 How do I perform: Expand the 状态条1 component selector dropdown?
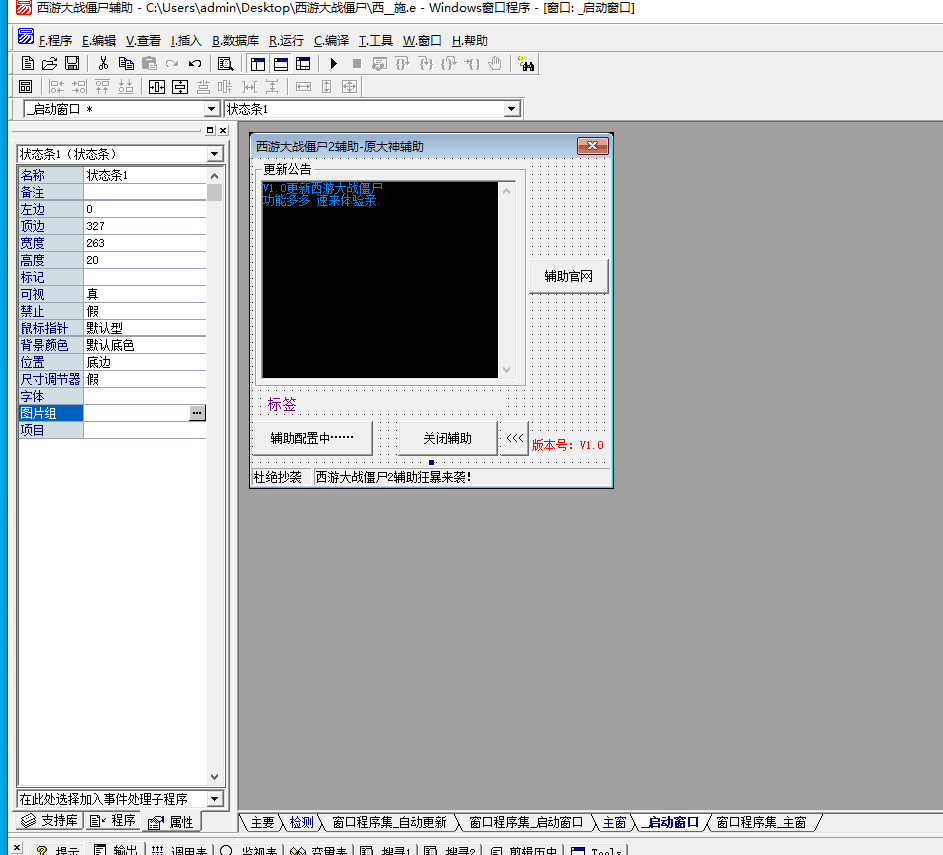pos(511,109)
